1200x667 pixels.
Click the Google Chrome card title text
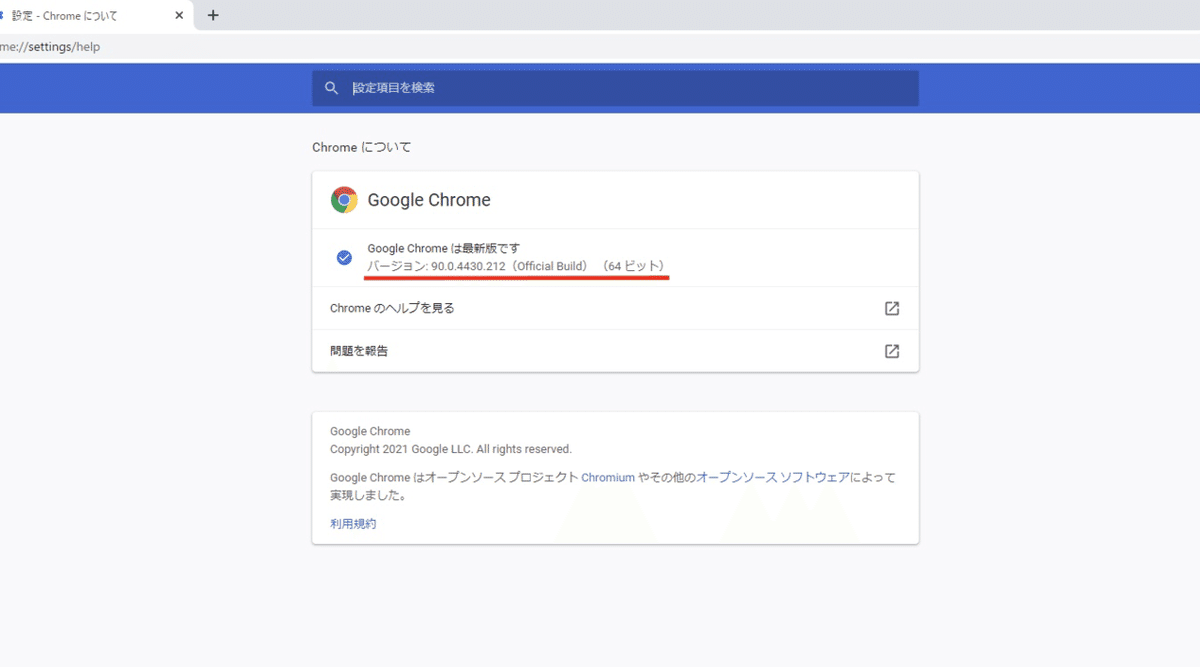pos(429,200)
